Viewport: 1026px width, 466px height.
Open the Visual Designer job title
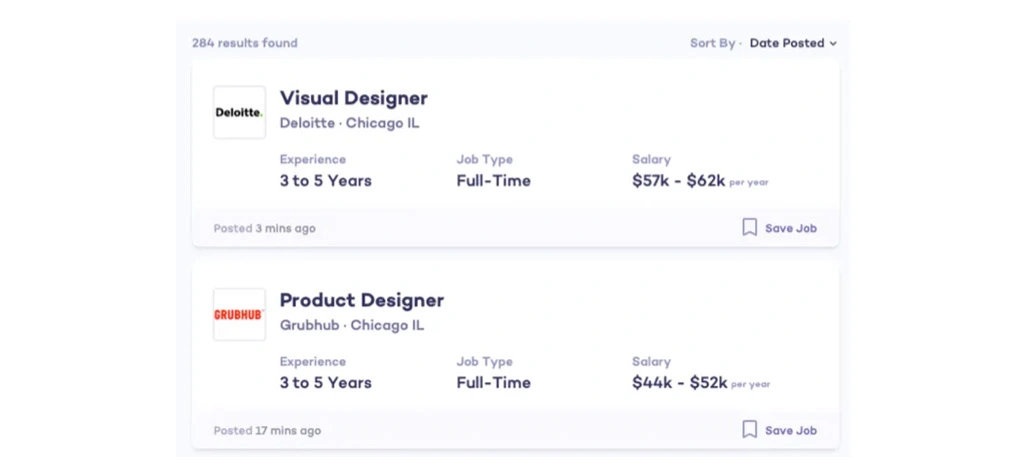point(353,98)
